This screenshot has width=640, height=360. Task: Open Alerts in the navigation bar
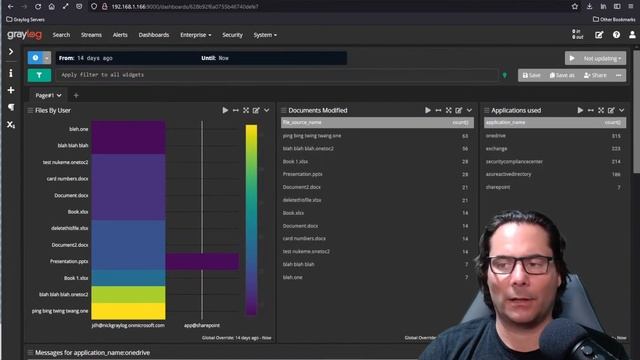120,35
